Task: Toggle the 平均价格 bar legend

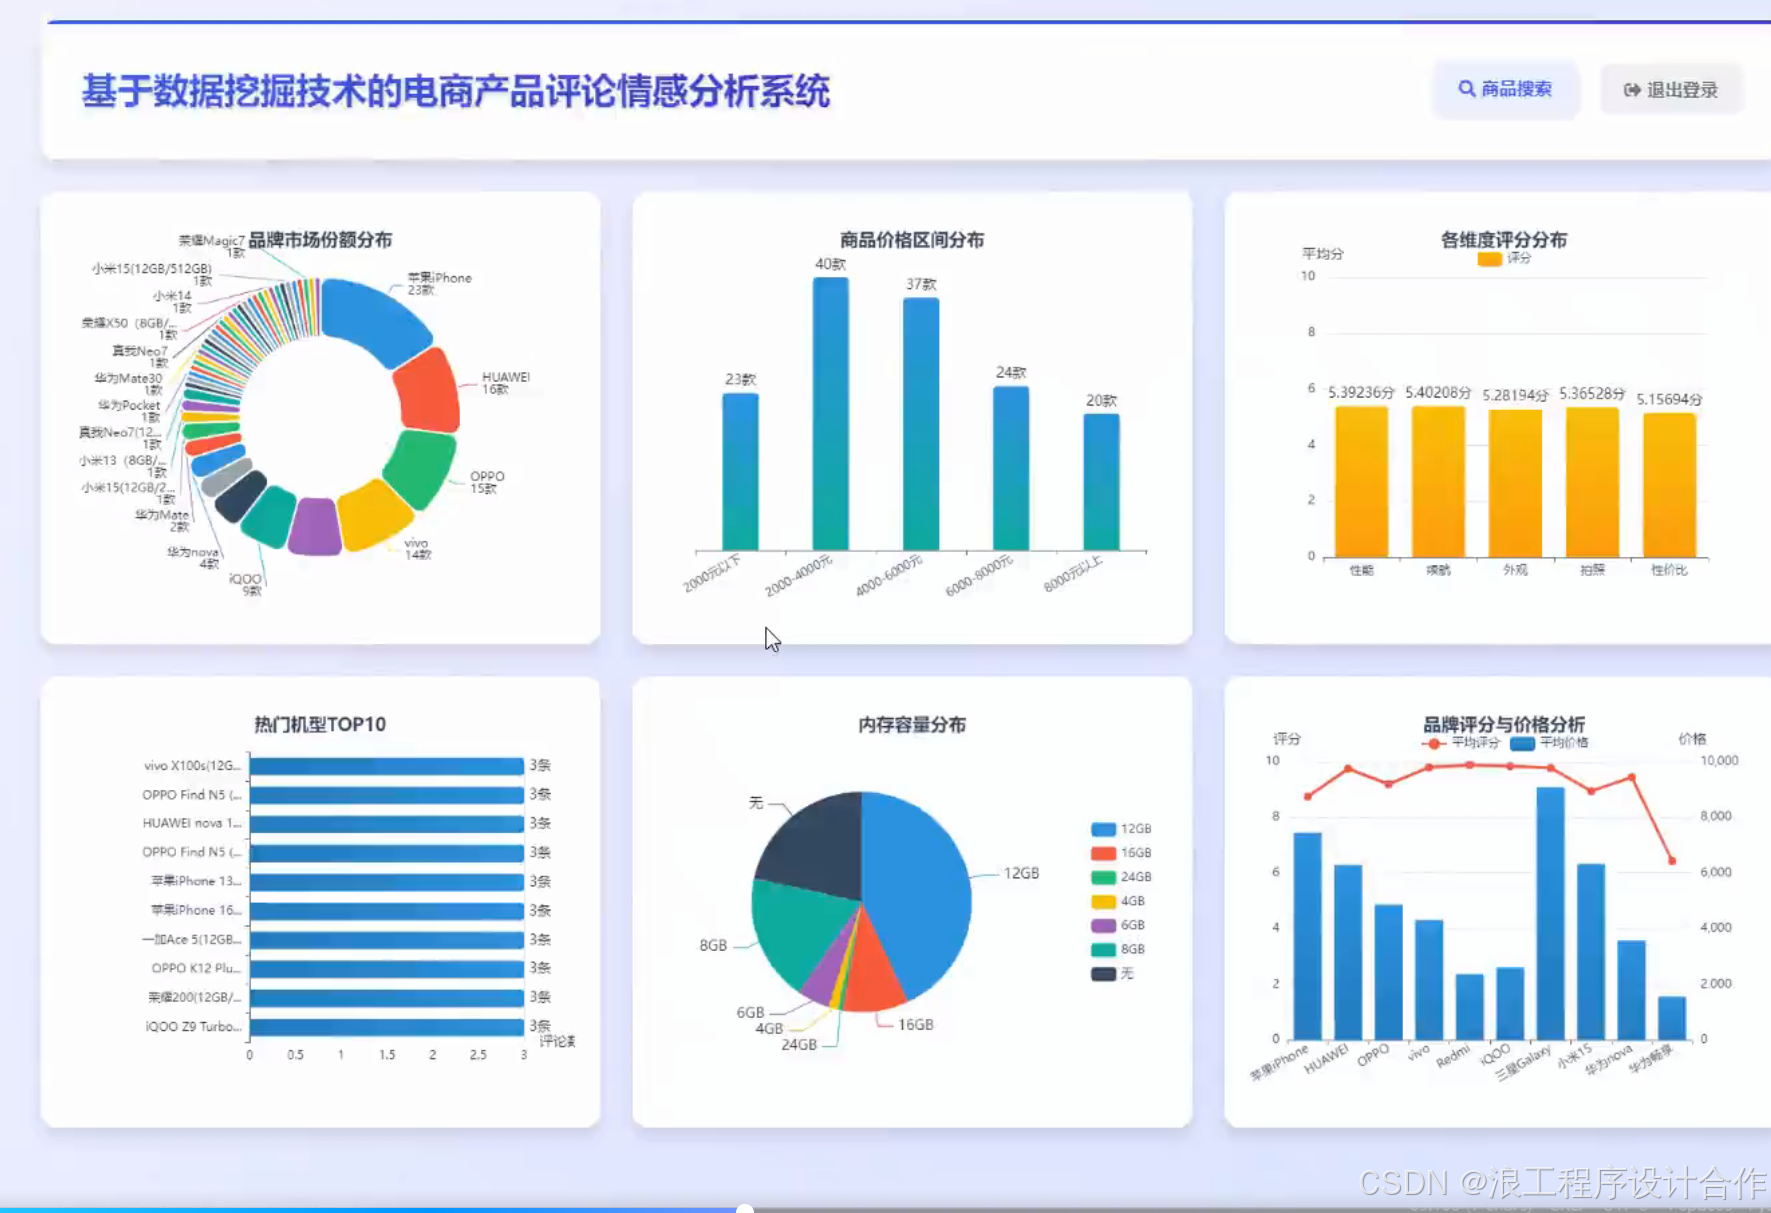Action: [1549, 743]
